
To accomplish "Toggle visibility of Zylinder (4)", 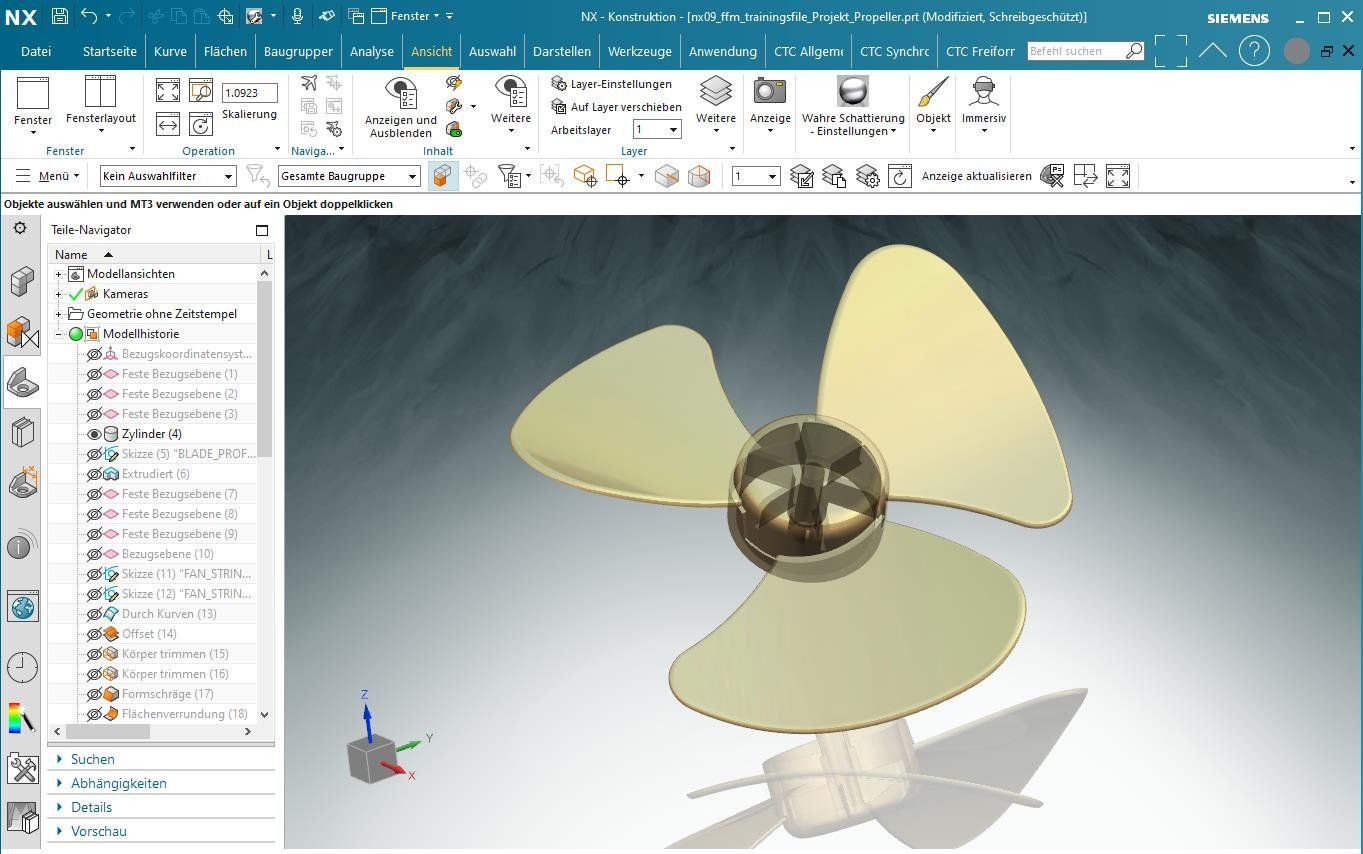I will 95,434.
